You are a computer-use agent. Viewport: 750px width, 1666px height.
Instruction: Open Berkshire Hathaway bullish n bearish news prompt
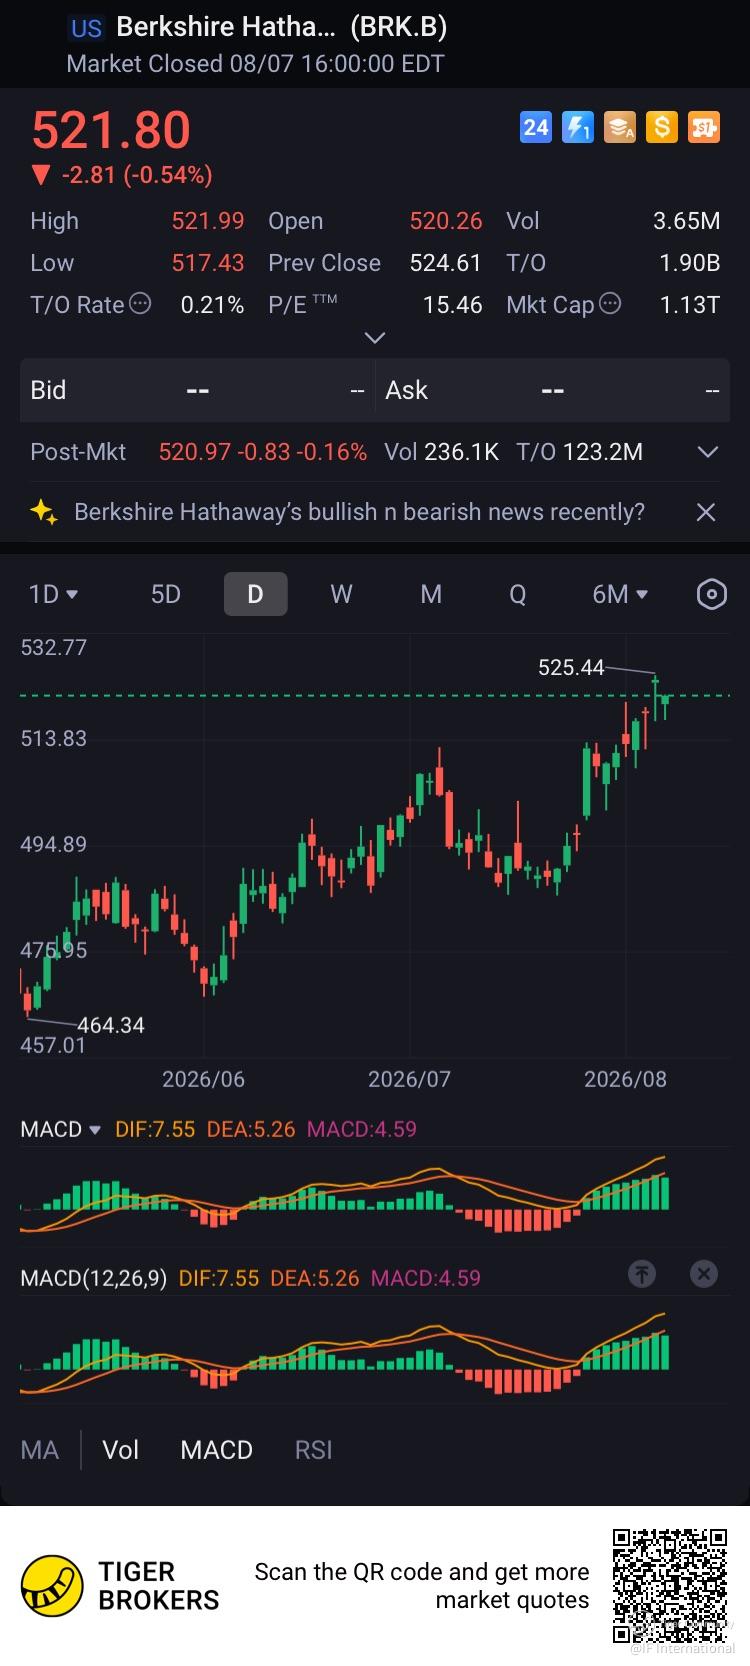pyautogui.click(x=360, y=512)
